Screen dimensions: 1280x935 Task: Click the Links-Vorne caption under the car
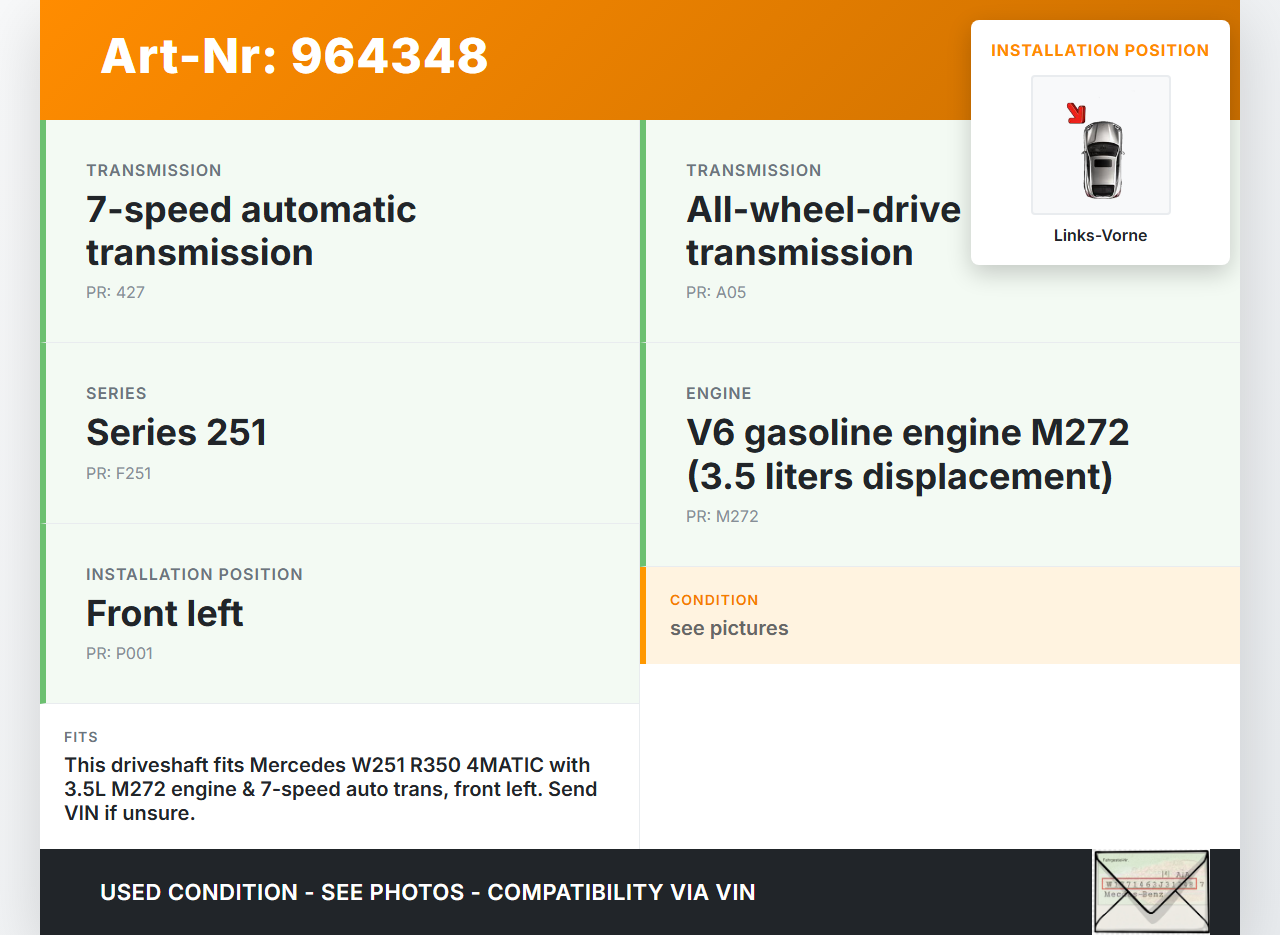1100,236
